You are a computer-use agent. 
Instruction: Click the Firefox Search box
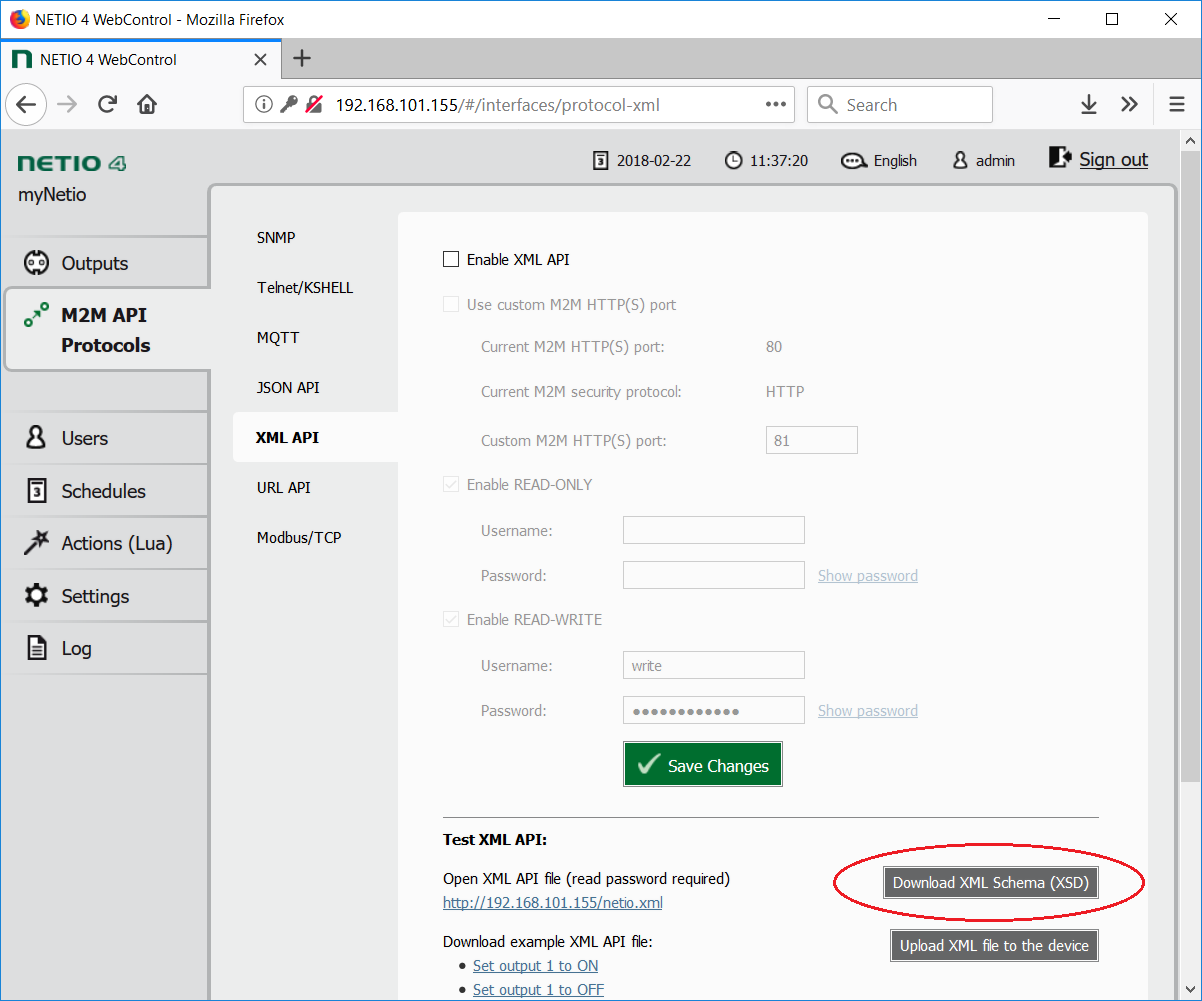coord(900,105)
